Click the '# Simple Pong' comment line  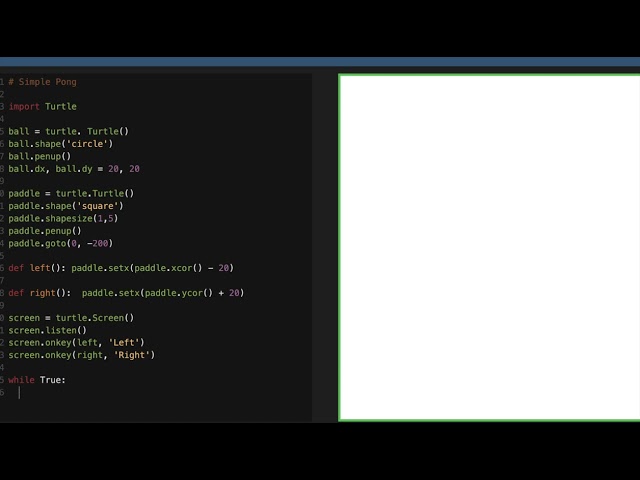tap(42, 82)
